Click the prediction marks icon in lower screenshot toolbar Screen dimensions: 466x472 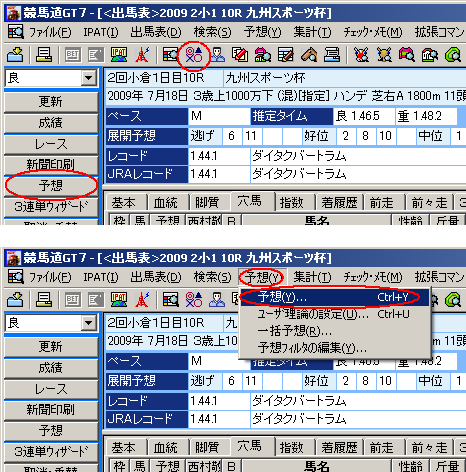pyautogui.click(x=194, y=300)
